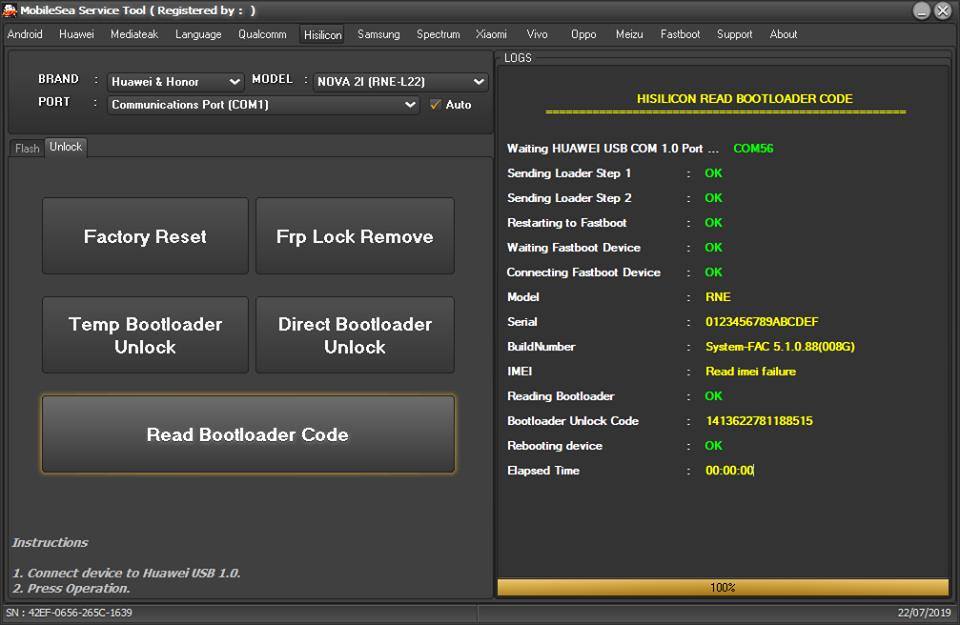Open the Android menu tab
The width and height of the screenshot is (960, 625).
tap(25, 34)
